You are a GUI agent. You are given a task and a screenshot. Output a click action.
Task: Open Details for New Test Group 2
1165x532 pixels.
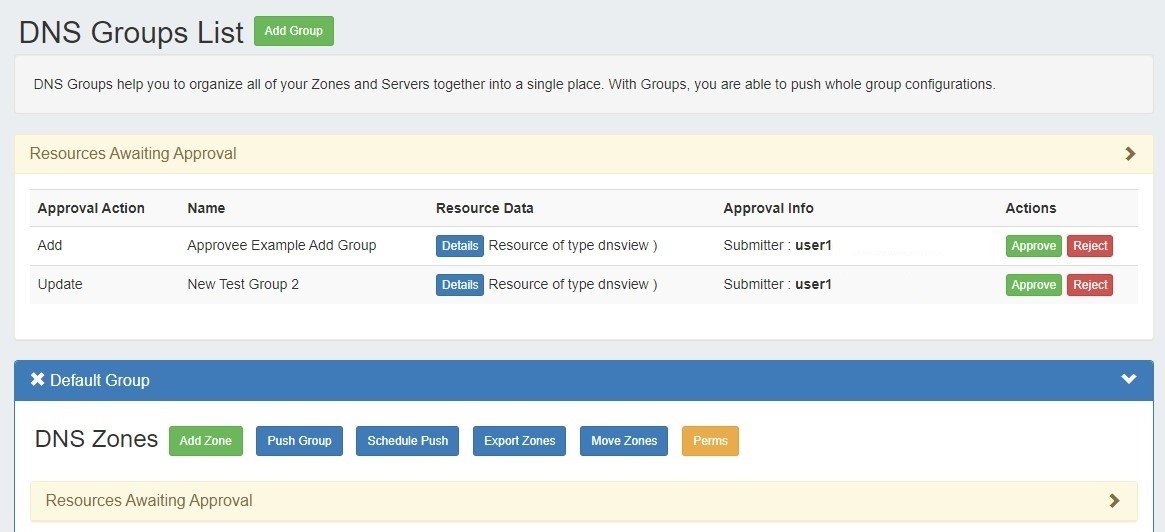pos(460,285)
